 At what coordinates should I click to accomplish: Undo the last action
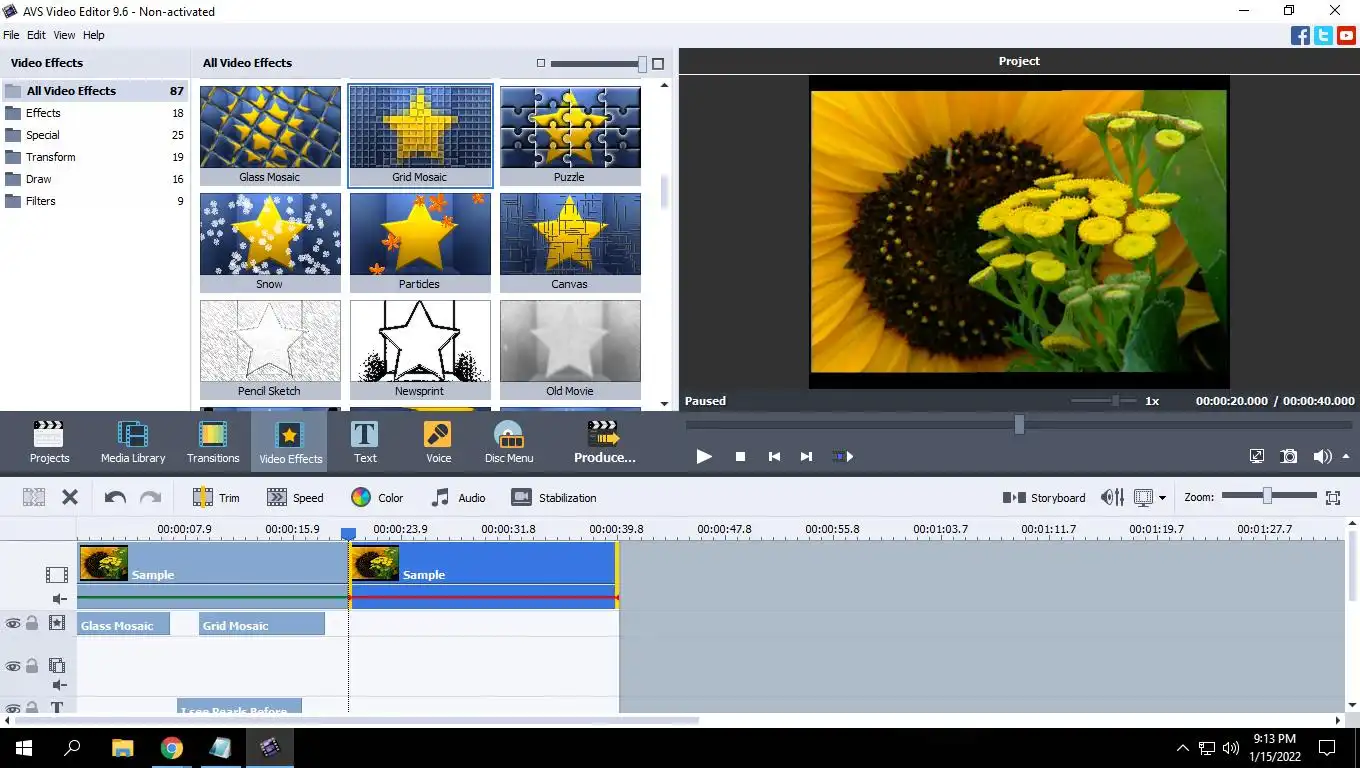coord(115,497)
